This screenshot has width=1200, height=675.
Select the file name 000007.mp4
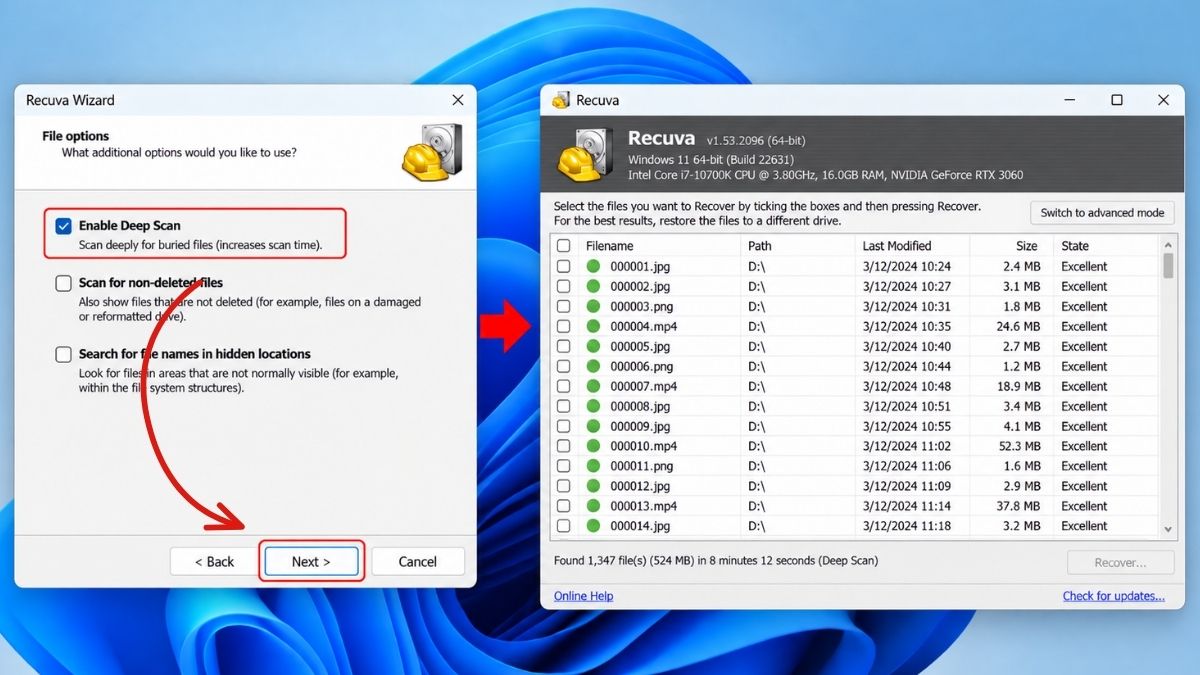(643, 386)
